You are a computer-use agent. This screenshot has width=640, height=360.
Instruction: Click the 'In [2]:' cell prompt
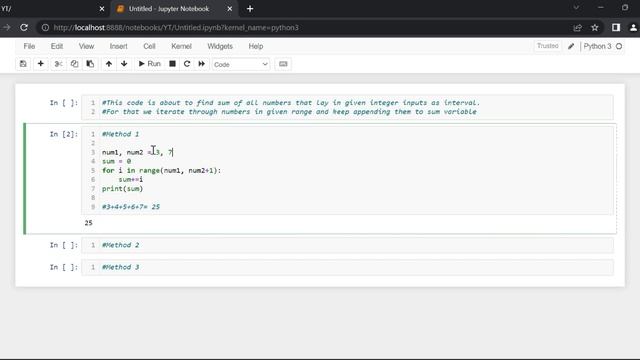click(x=64, y=134)
